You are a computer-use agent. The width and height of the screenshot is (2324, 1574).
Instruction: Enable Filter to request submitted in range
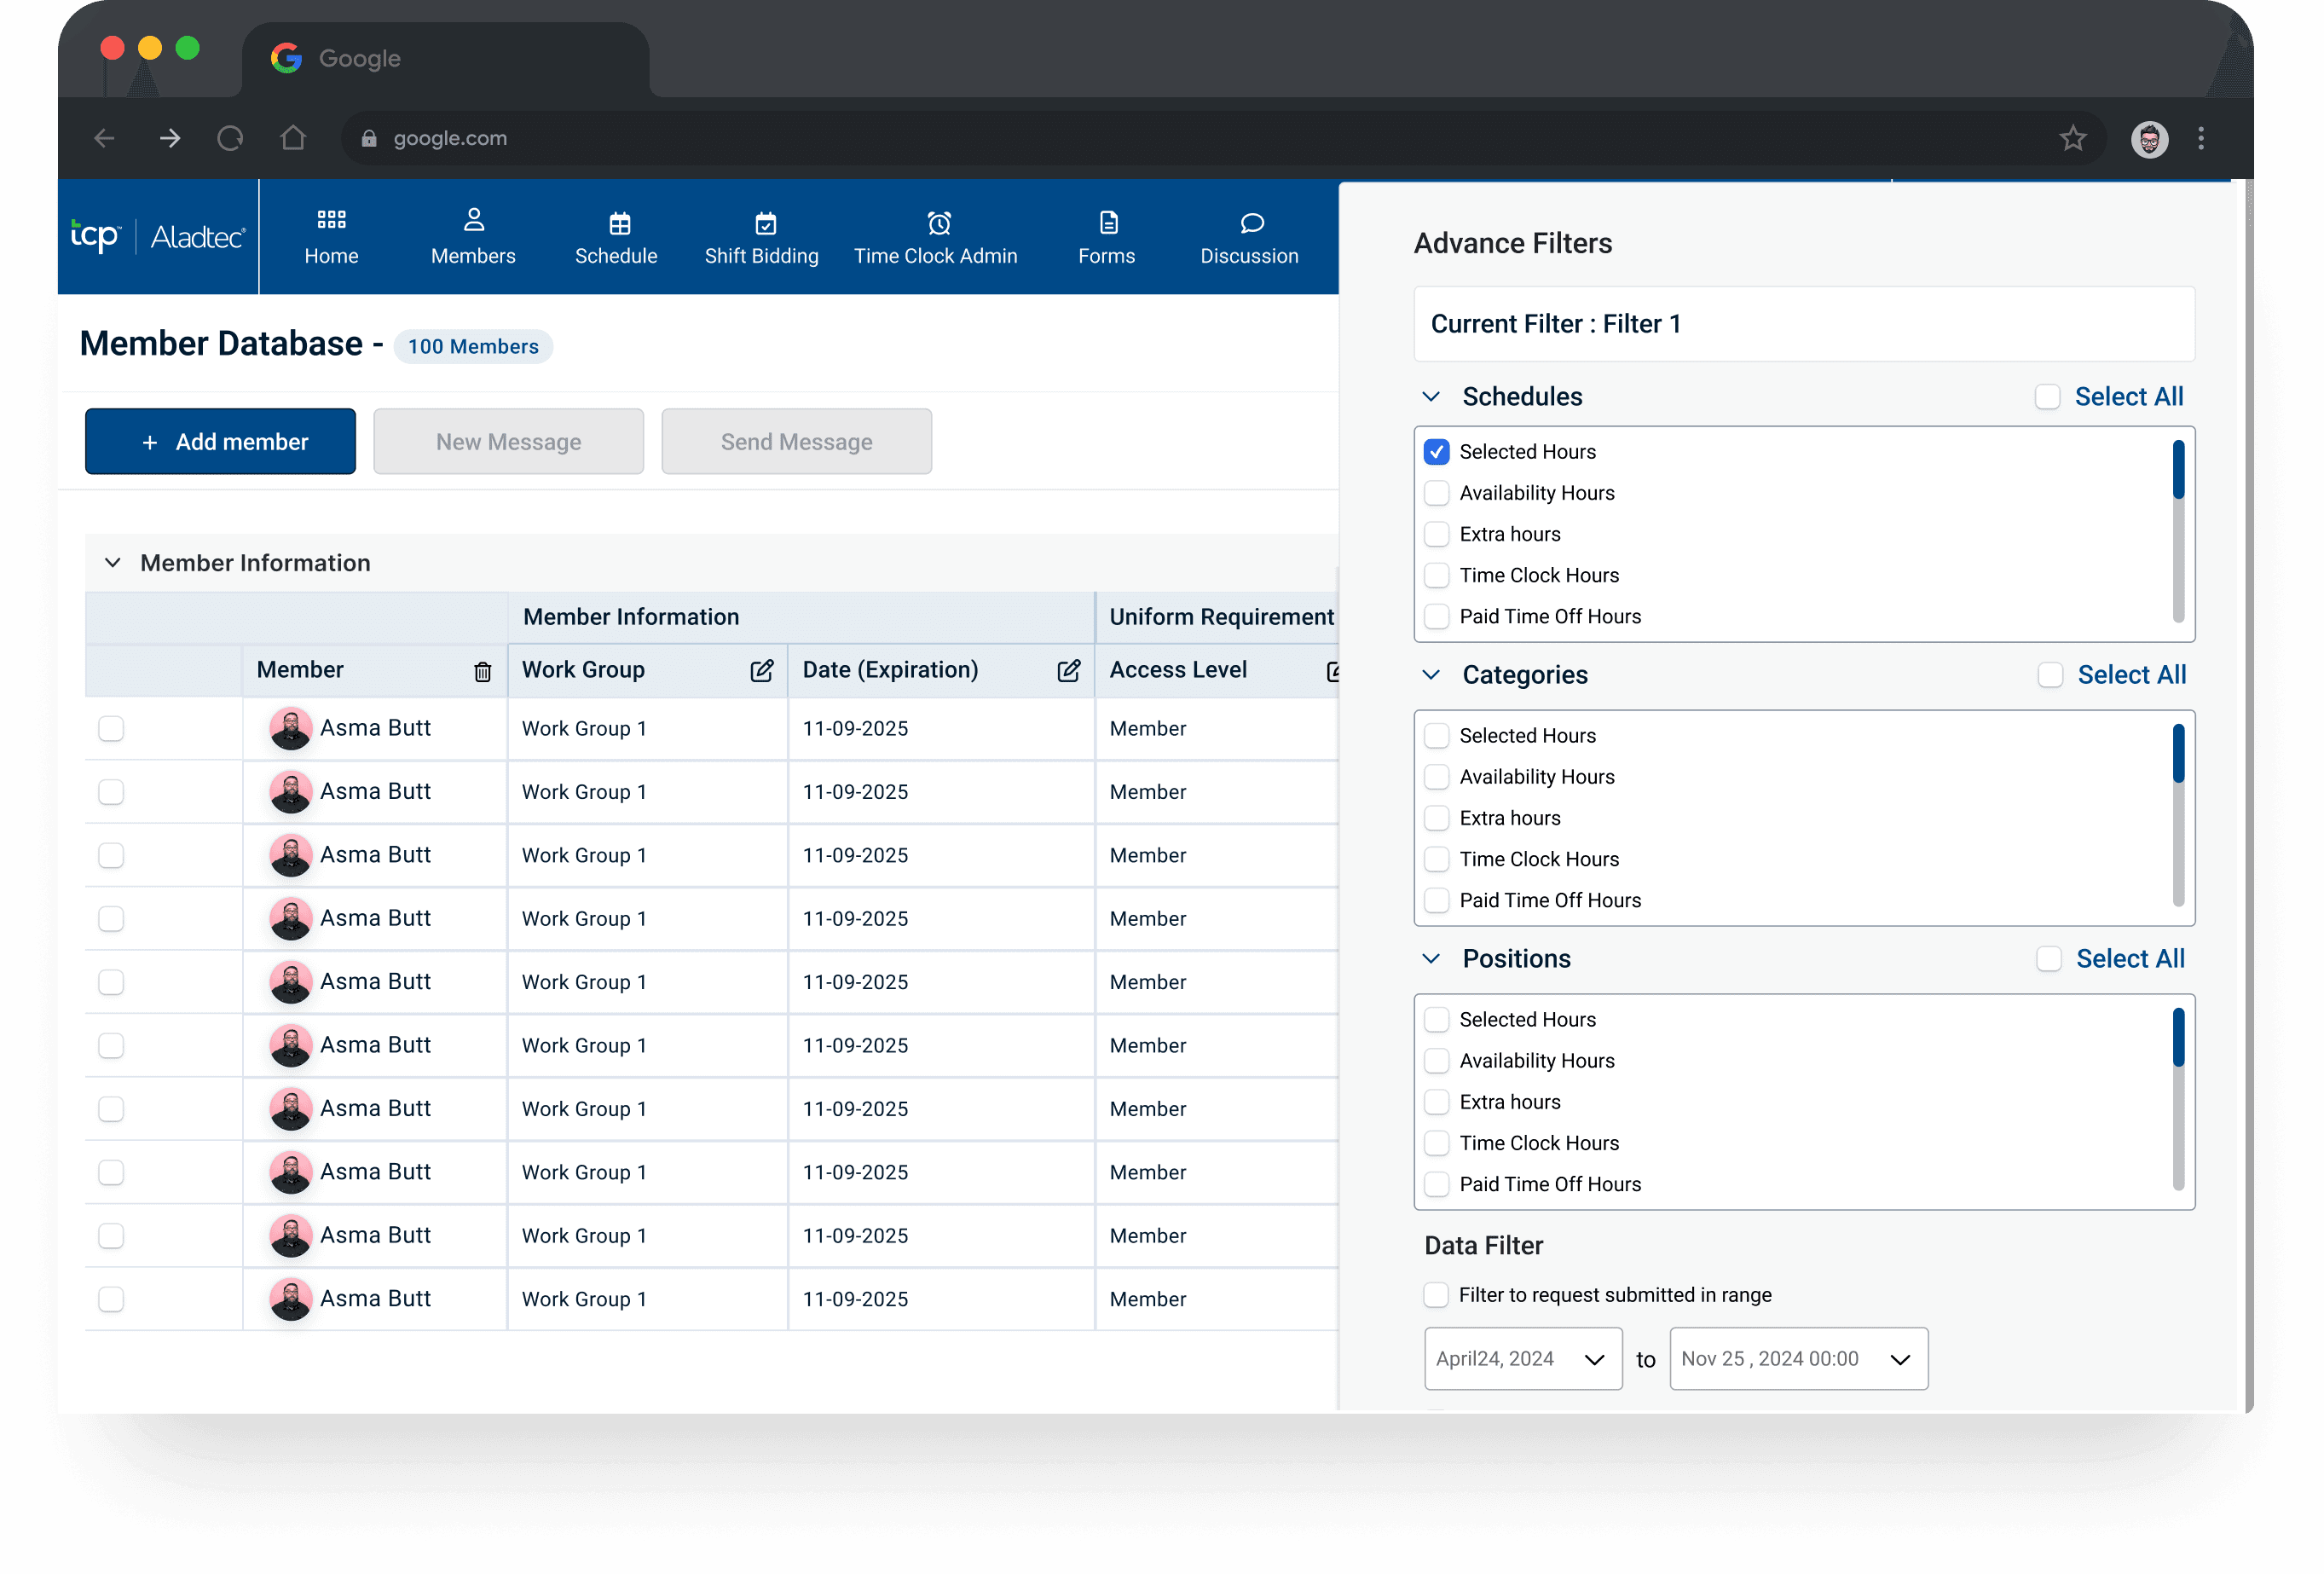pos(1436,1295)
